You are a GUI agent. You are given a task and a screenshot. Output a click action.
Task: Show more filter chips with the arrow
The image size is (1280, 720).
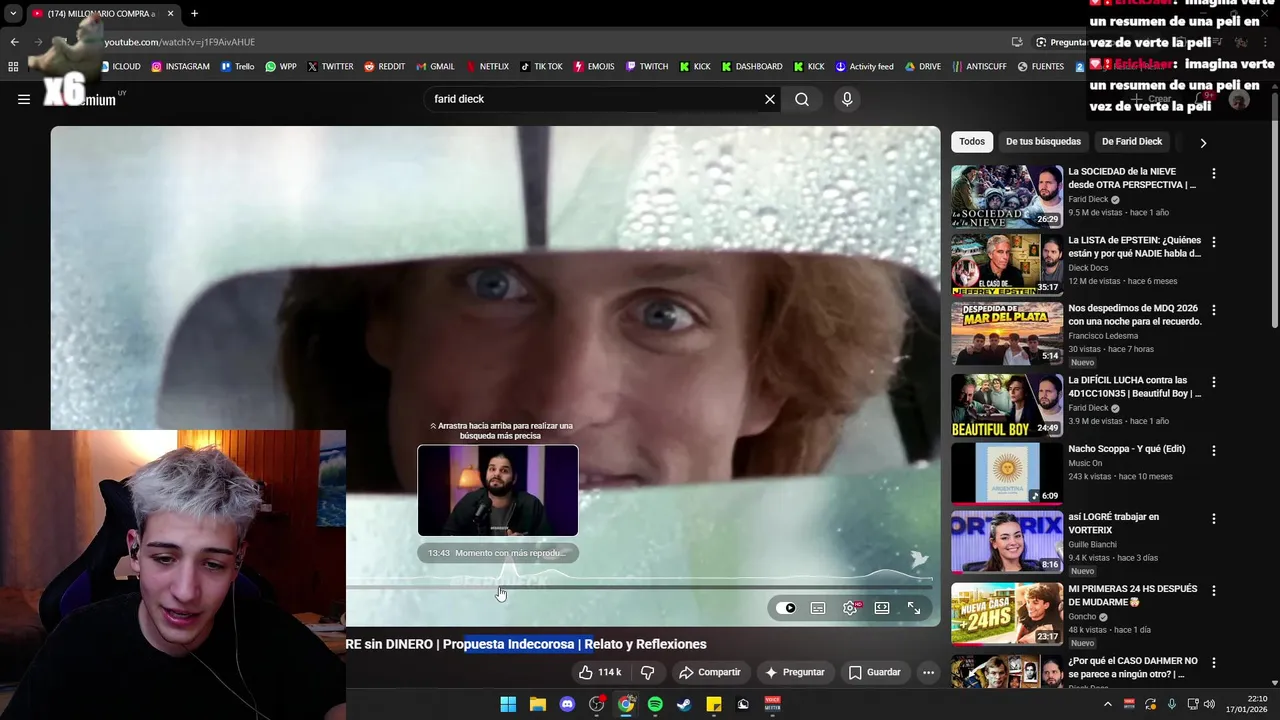pyautogui.click(x=1203, y=143)
